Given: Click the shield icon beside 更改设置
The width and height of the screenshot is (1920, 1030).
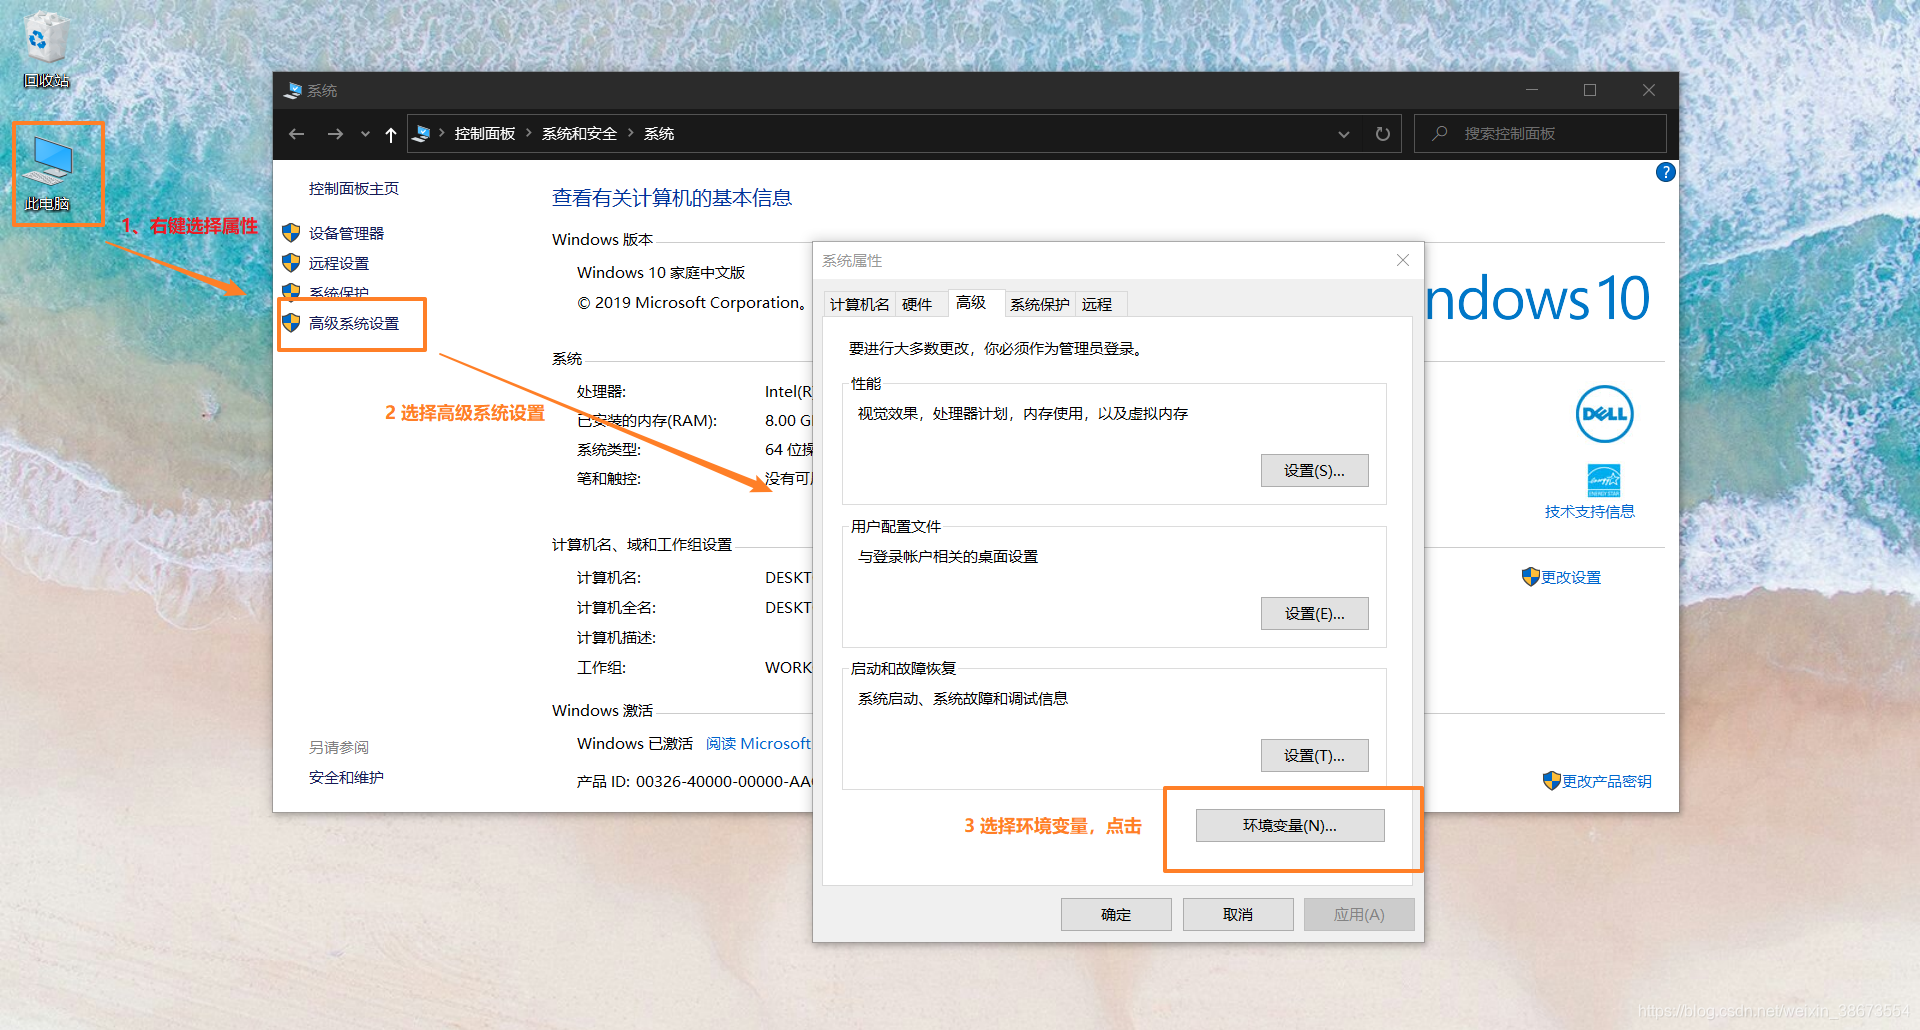Looking at the screenshot, I should [1530, 577].
